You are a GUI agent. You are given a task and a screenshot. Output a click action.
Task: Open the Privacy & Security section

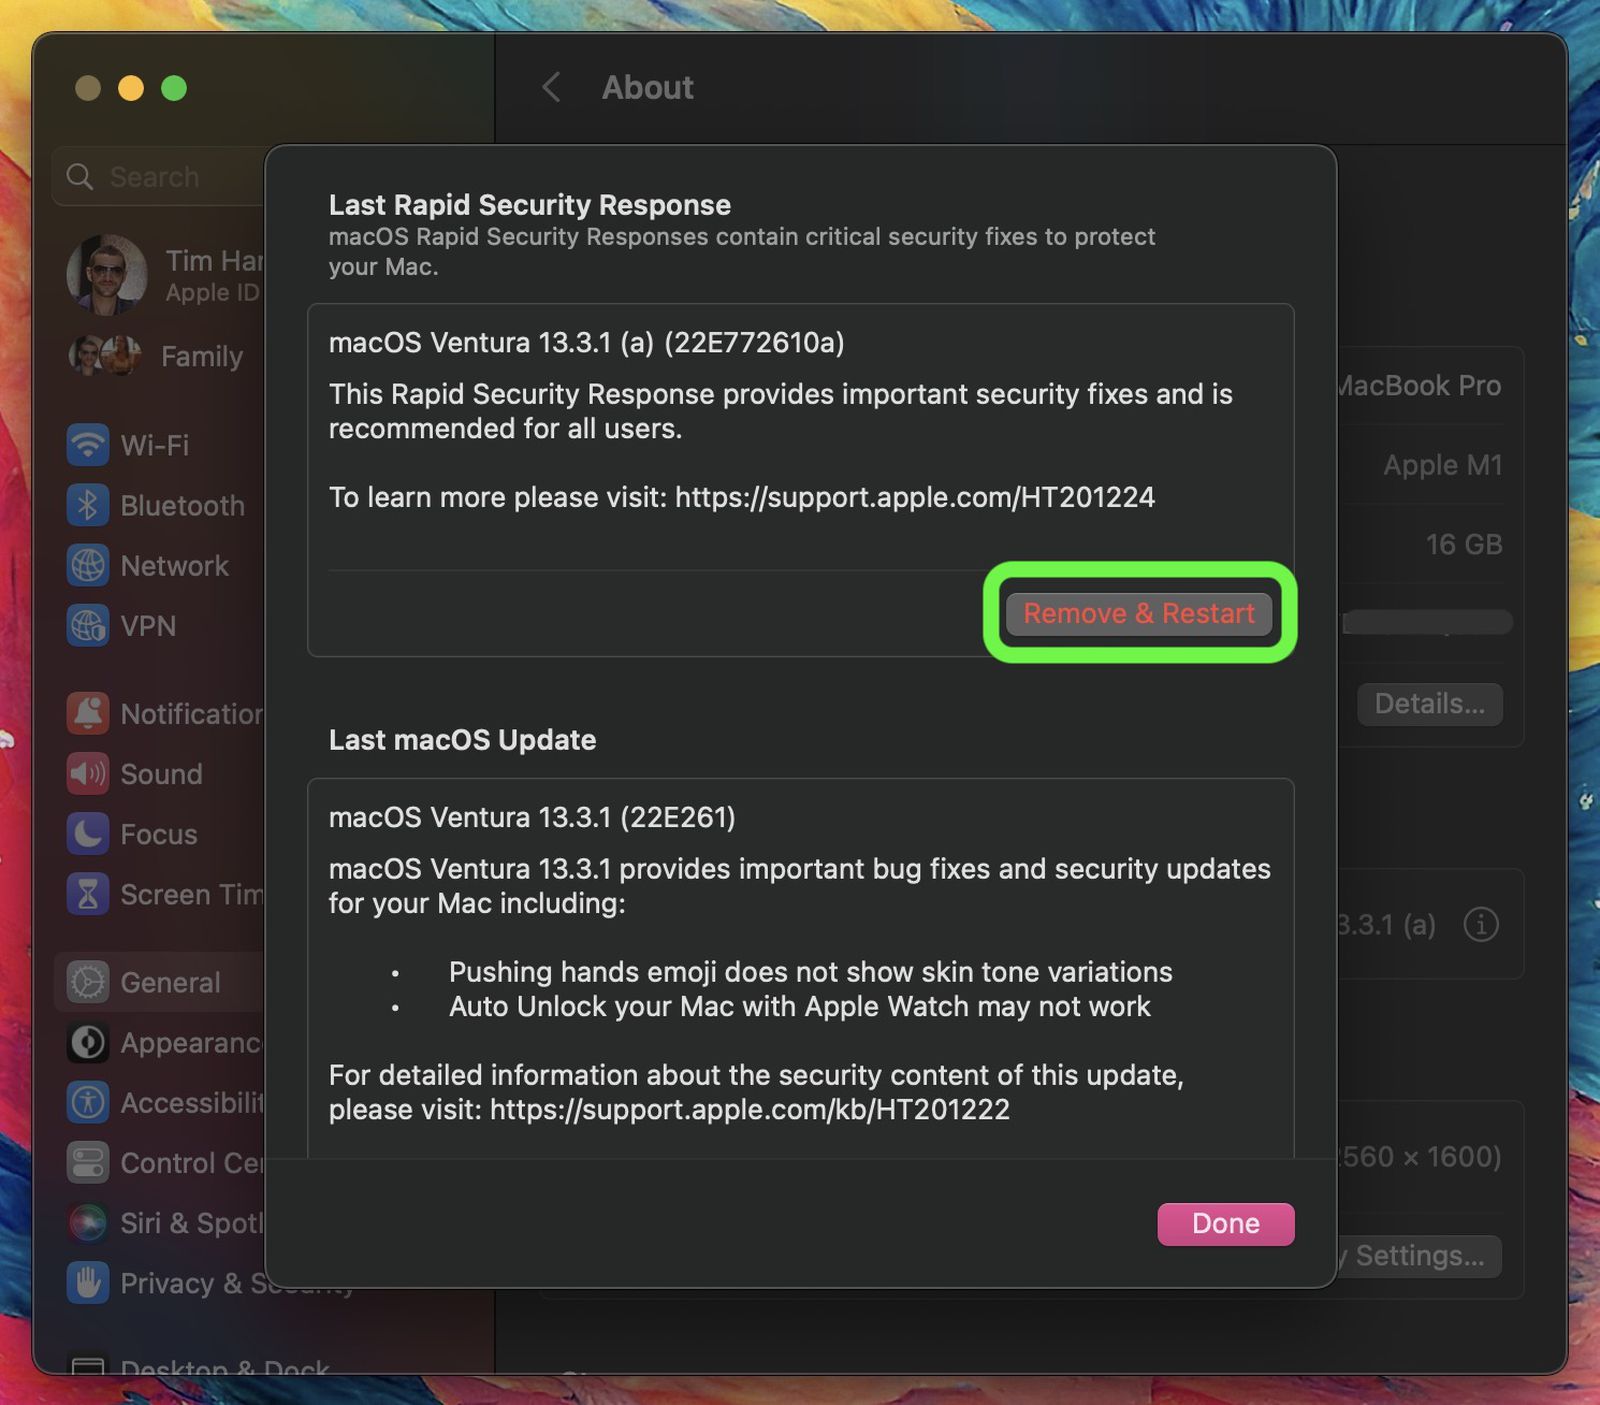pyautogui.click(x=88, y=1283)
